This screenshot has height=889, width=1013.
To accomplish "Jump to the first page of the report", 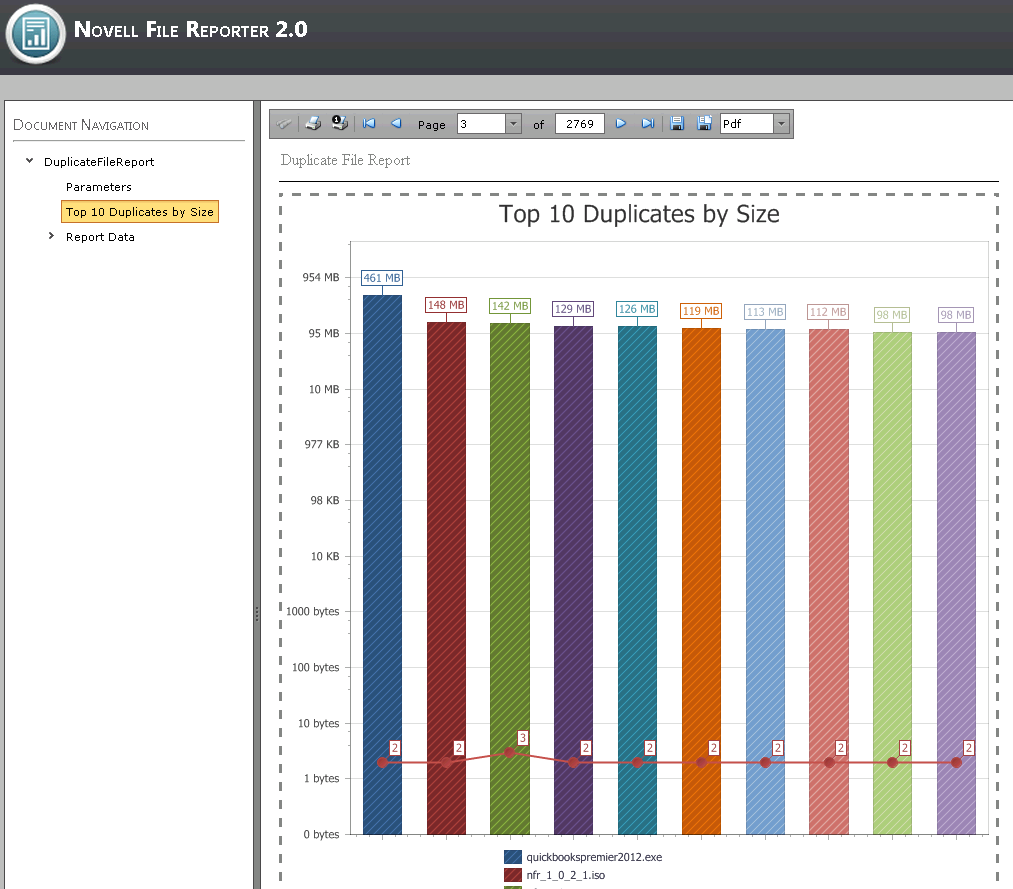I will [x=369, y=123].
